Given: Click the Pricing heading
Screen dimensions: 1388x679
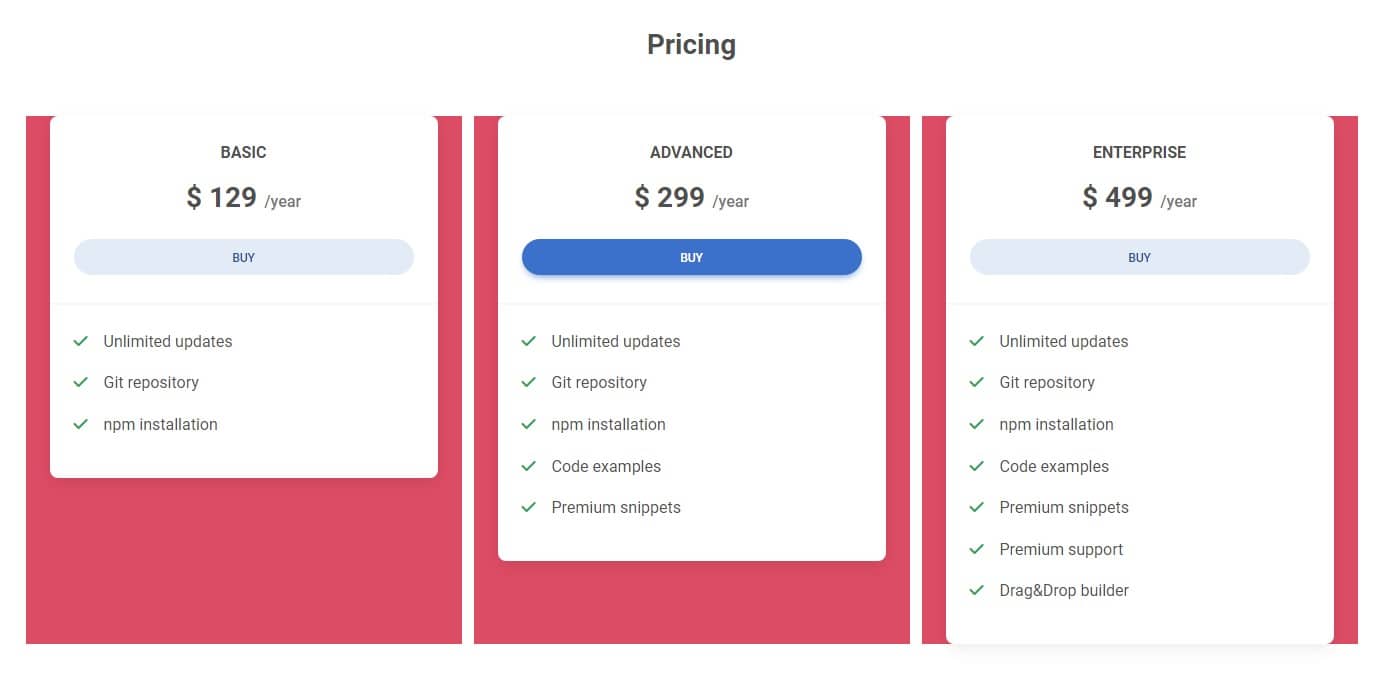Looking at the screenshot, I should (691, 45).
